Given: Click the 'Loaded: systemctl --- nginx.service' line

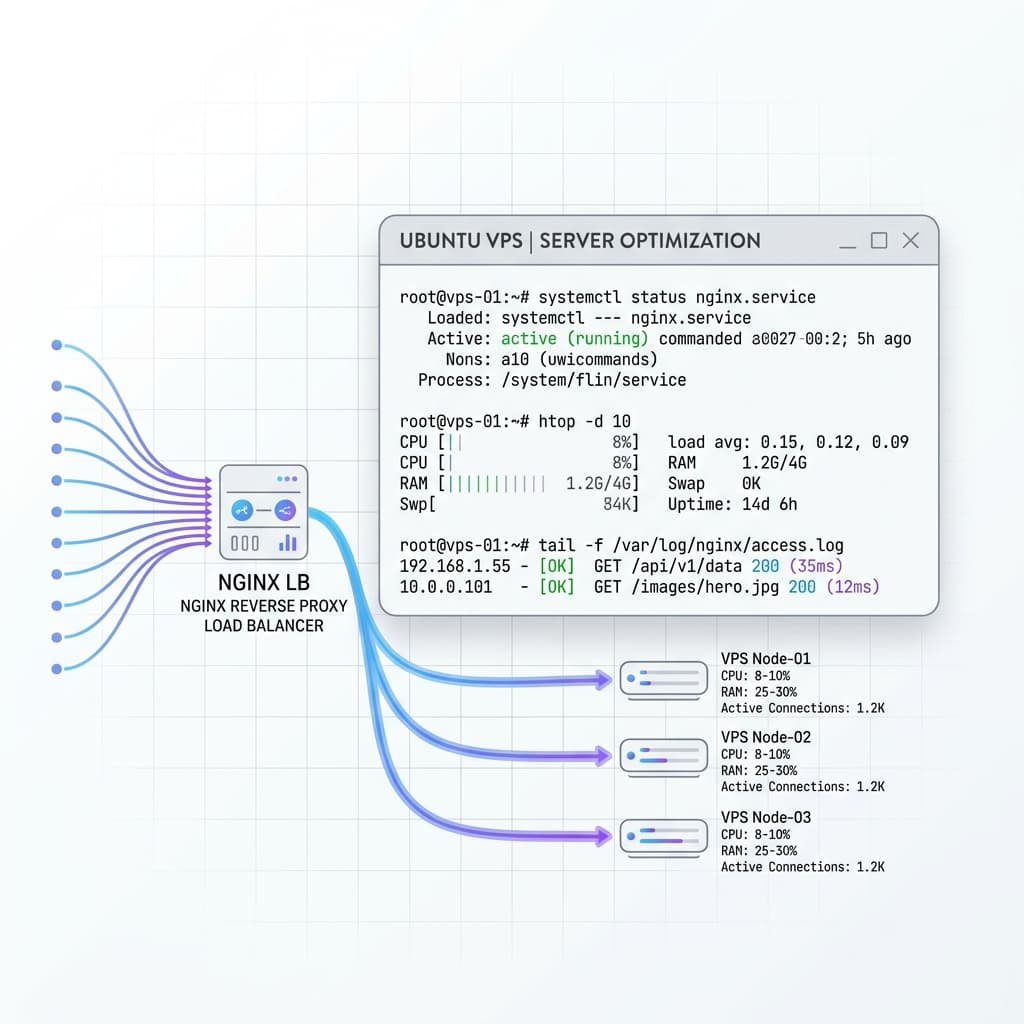Looking at the screenshot, I should point(589,318).
